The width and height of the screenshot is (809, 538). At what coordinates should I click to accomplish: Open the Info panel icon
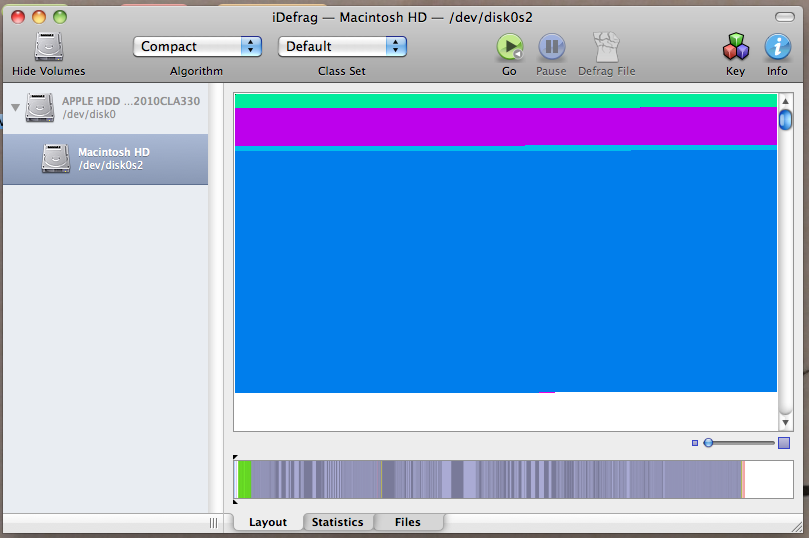[x=777, y=47]
